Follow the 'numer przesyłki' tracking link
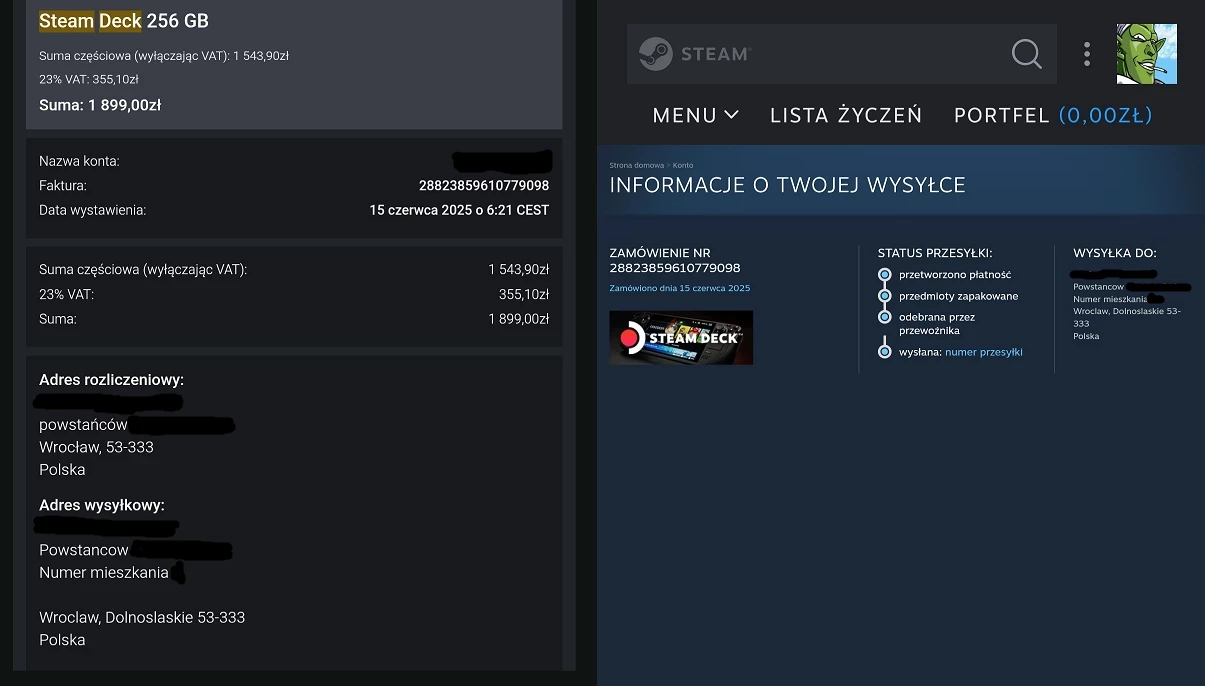The width and height of the screenshot is (1205, 686). (986, 351)
